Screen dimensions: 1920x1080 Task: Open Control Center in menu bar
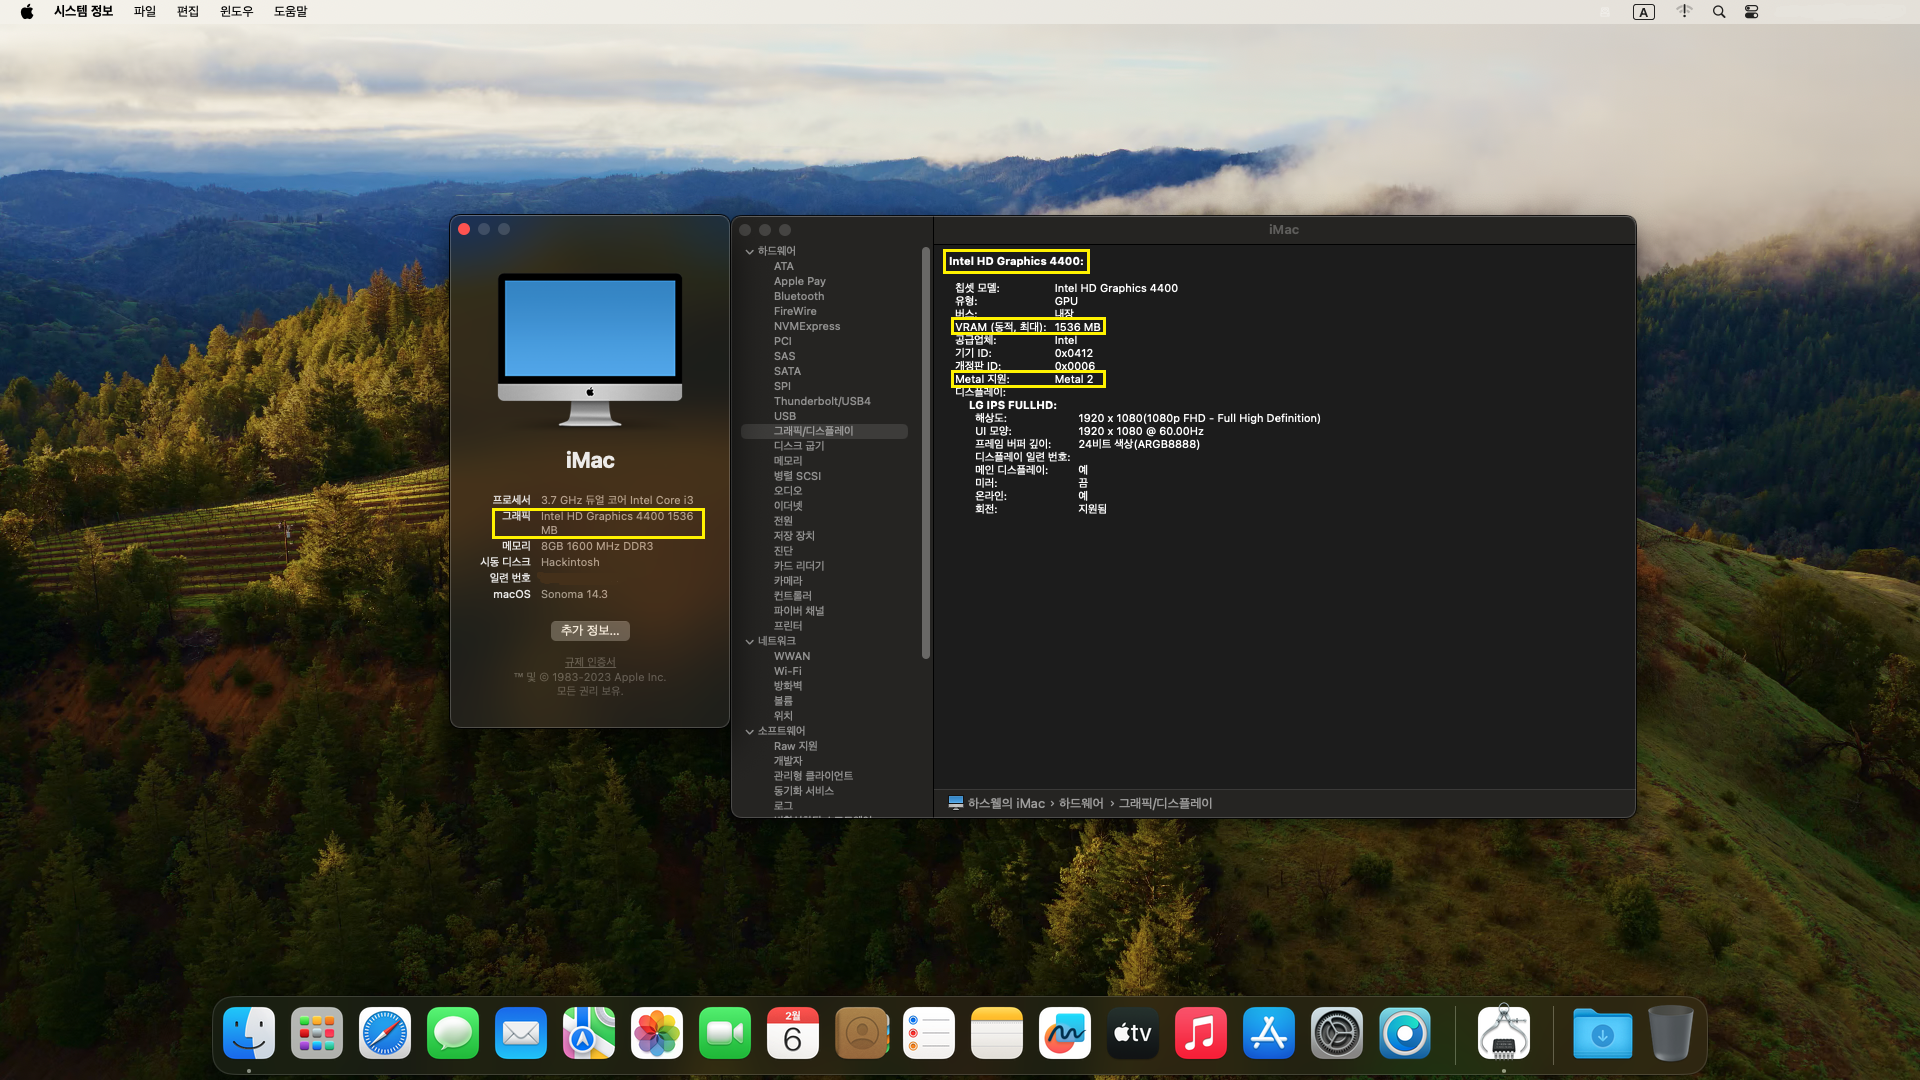(x=1751, y=12)
